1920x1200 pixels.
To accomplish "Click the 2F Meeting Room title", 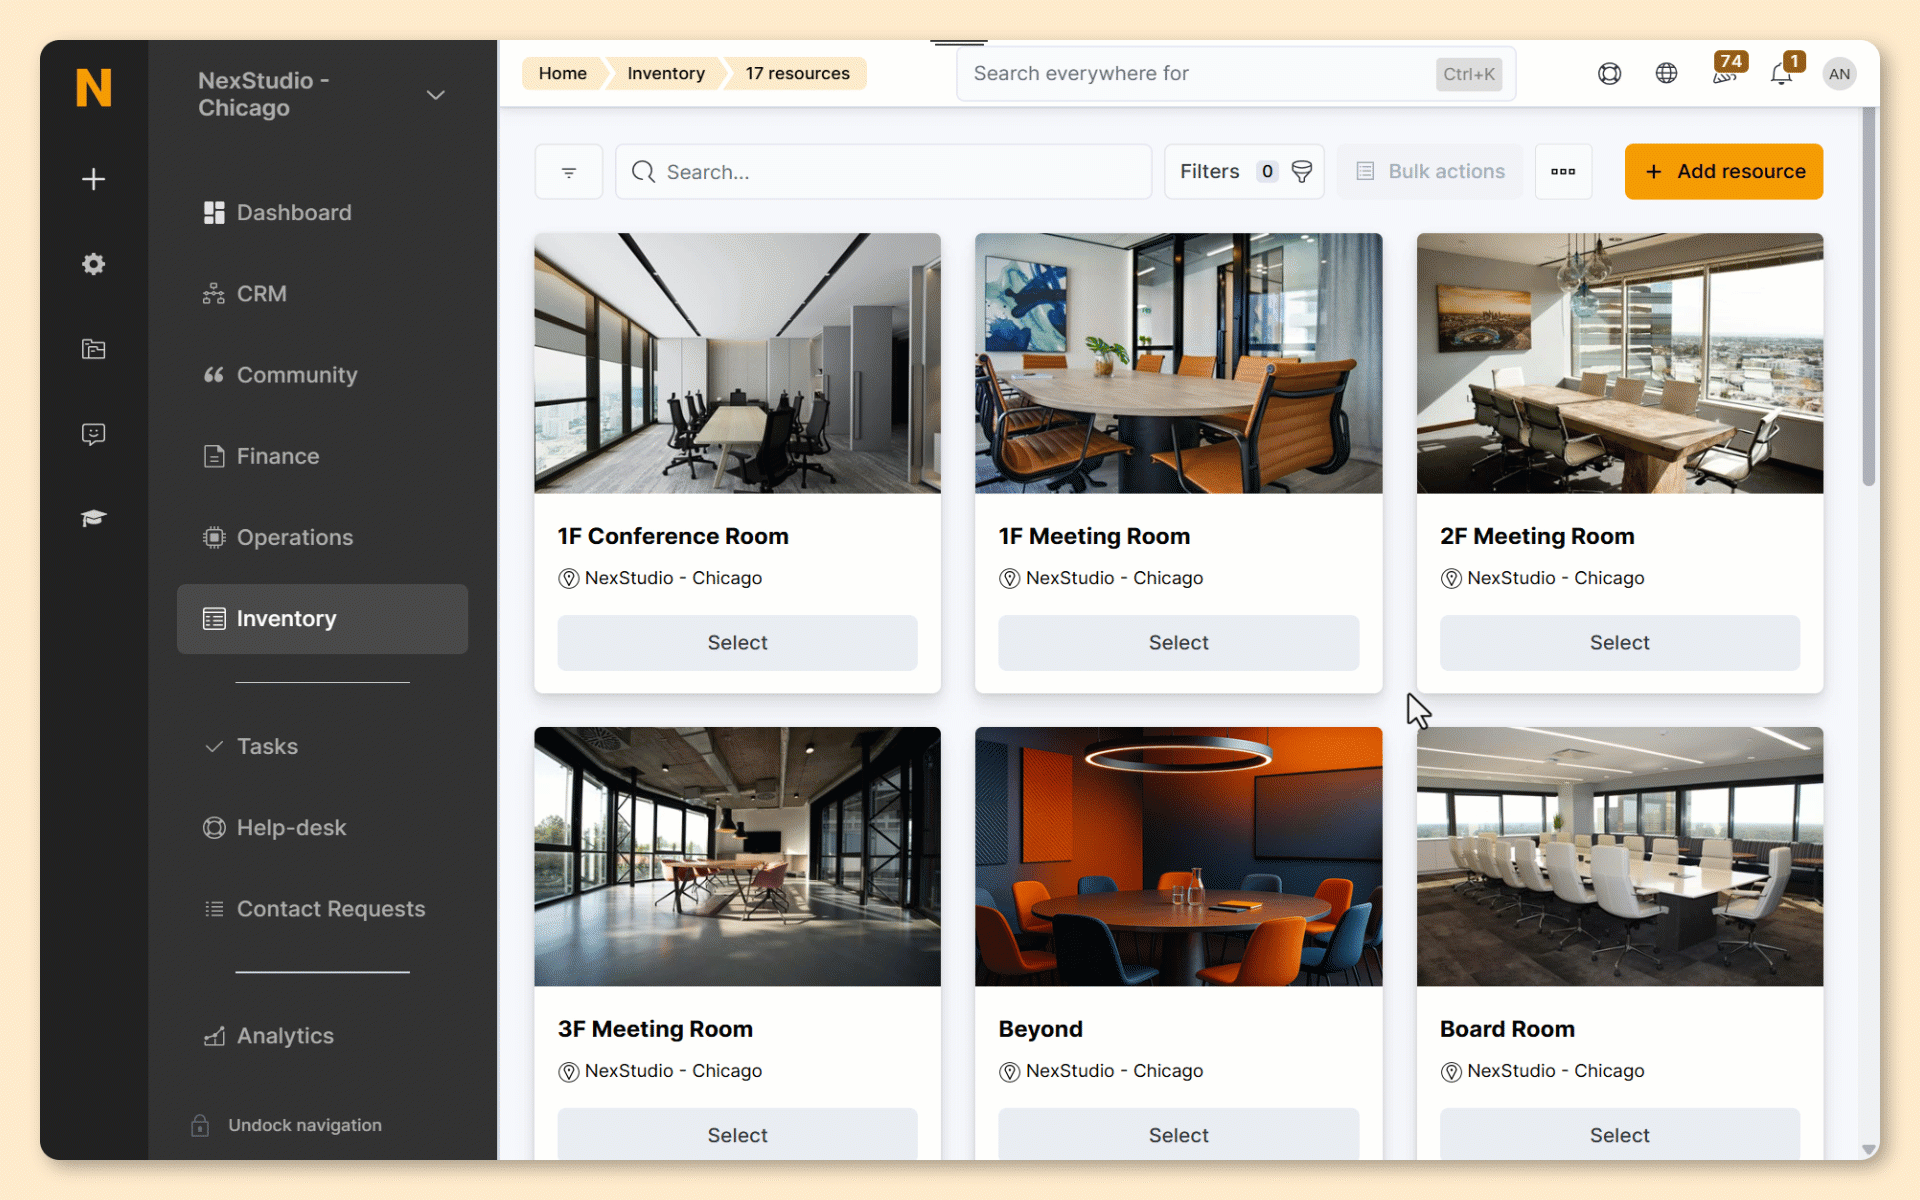I will coord(1537,537).
